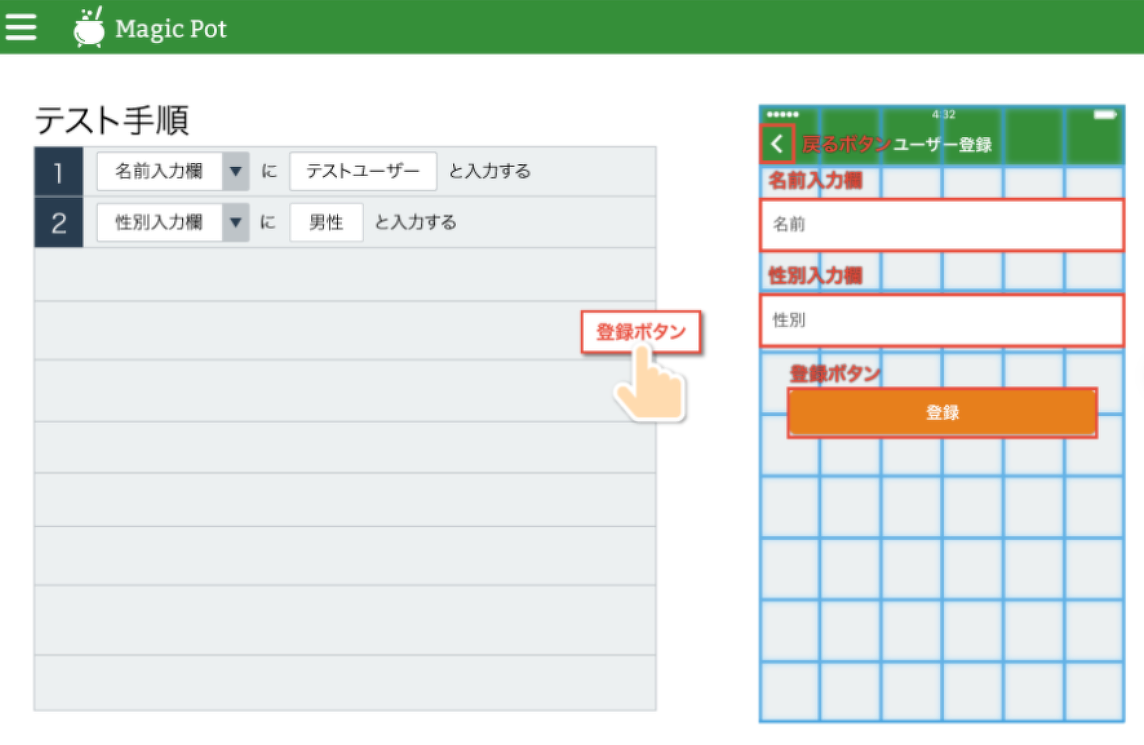Select the ユーザー登録 screen title bar
The width and height of the screenshot is (1144, 745).
pyautogui.click(x=944, y=141)
